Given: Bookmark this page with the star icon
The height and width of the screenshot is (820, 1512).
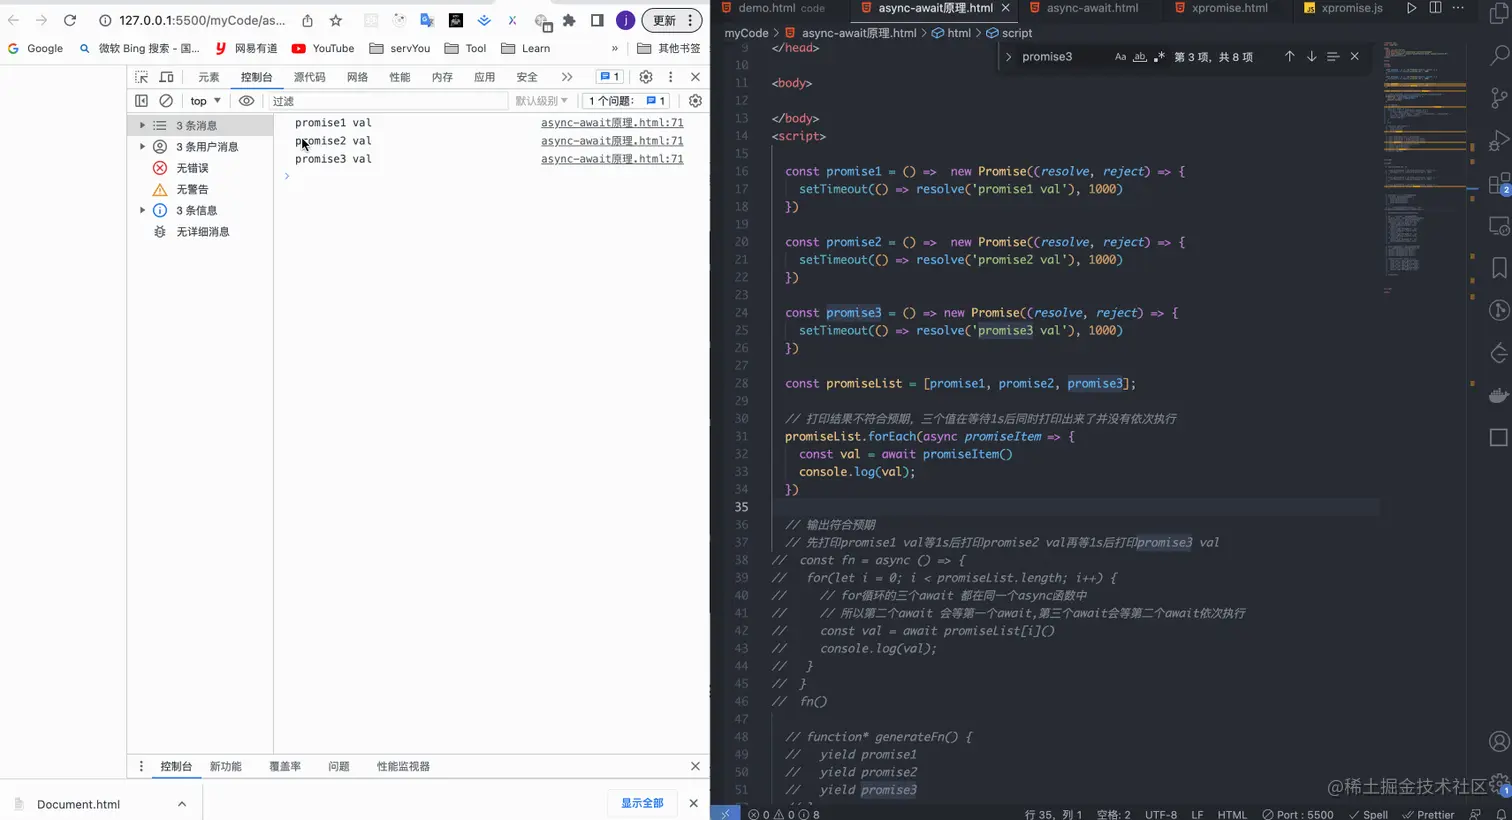Looking at the screenshot, I should coord(336,20).
